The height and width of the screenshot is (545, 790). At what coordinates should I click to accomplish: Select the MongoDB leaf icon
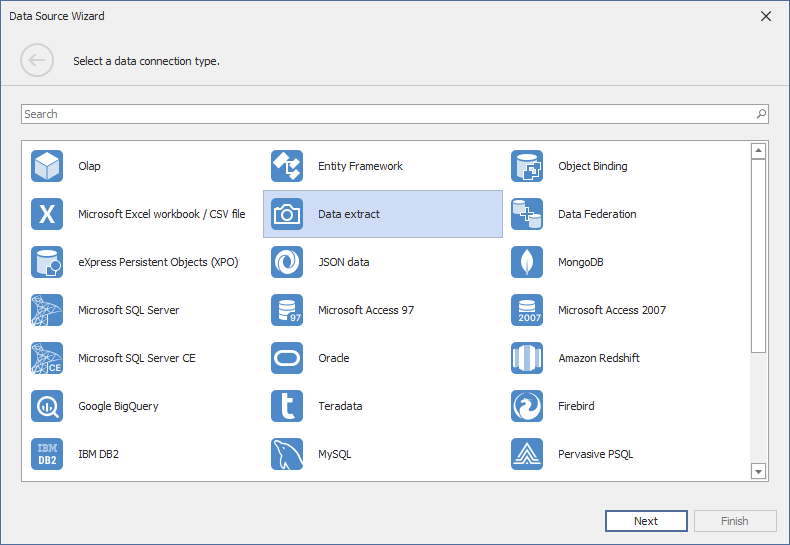pos(526,262)
